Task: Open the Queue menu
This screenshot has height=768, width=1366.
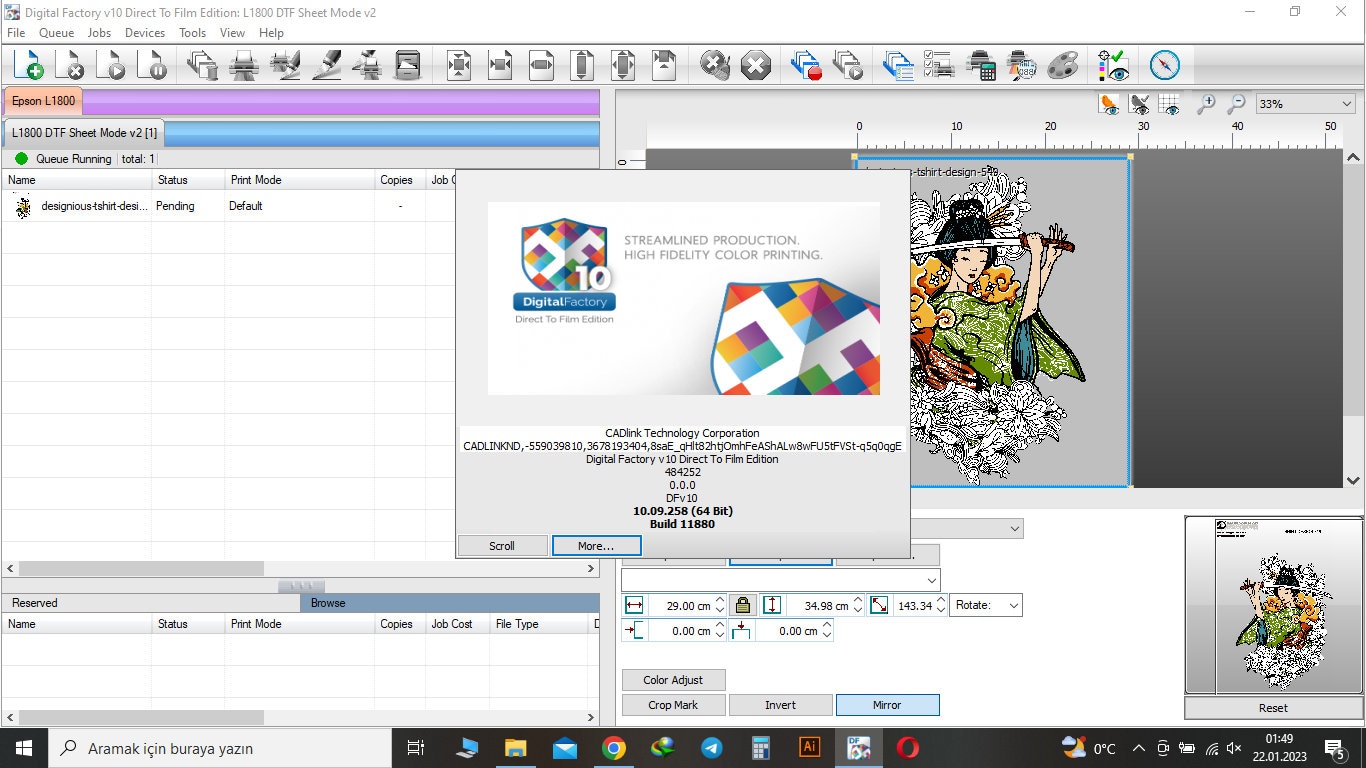Action: point(56,33)
